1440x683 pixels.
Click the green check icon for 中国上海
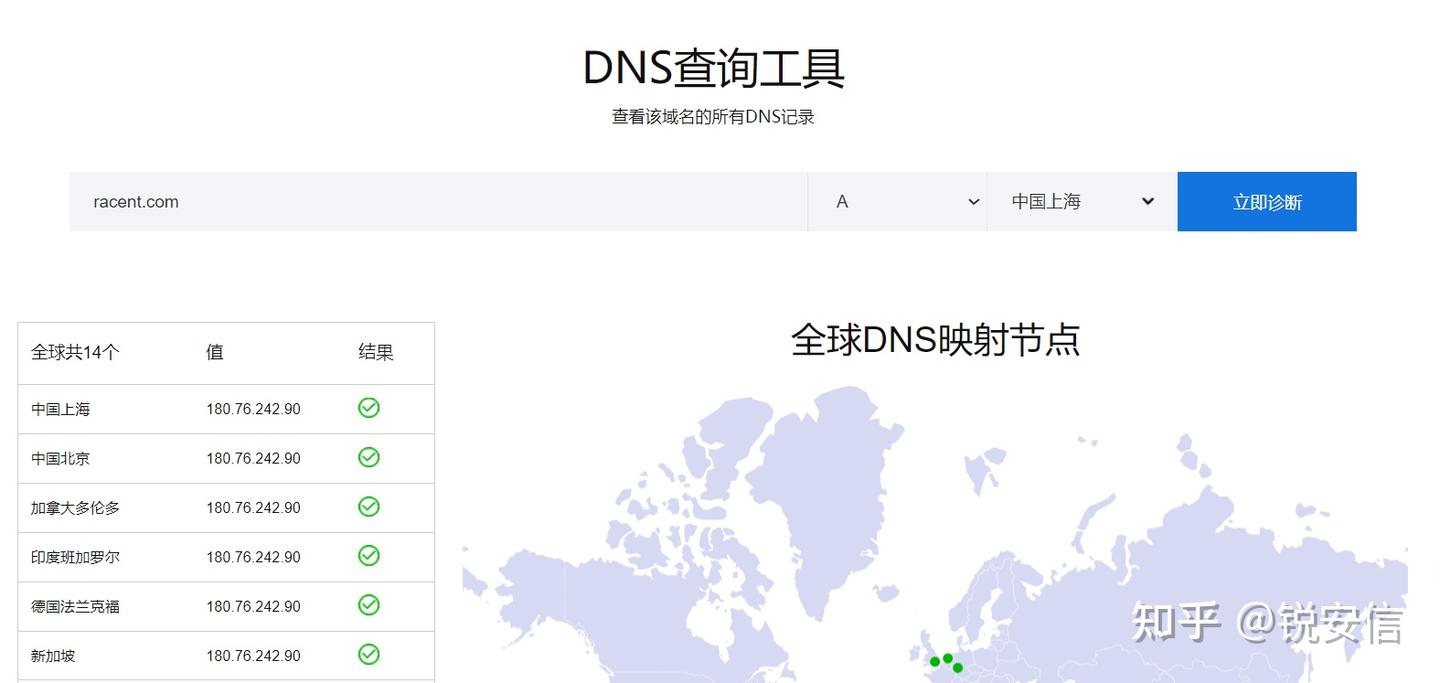coord(368,408)
